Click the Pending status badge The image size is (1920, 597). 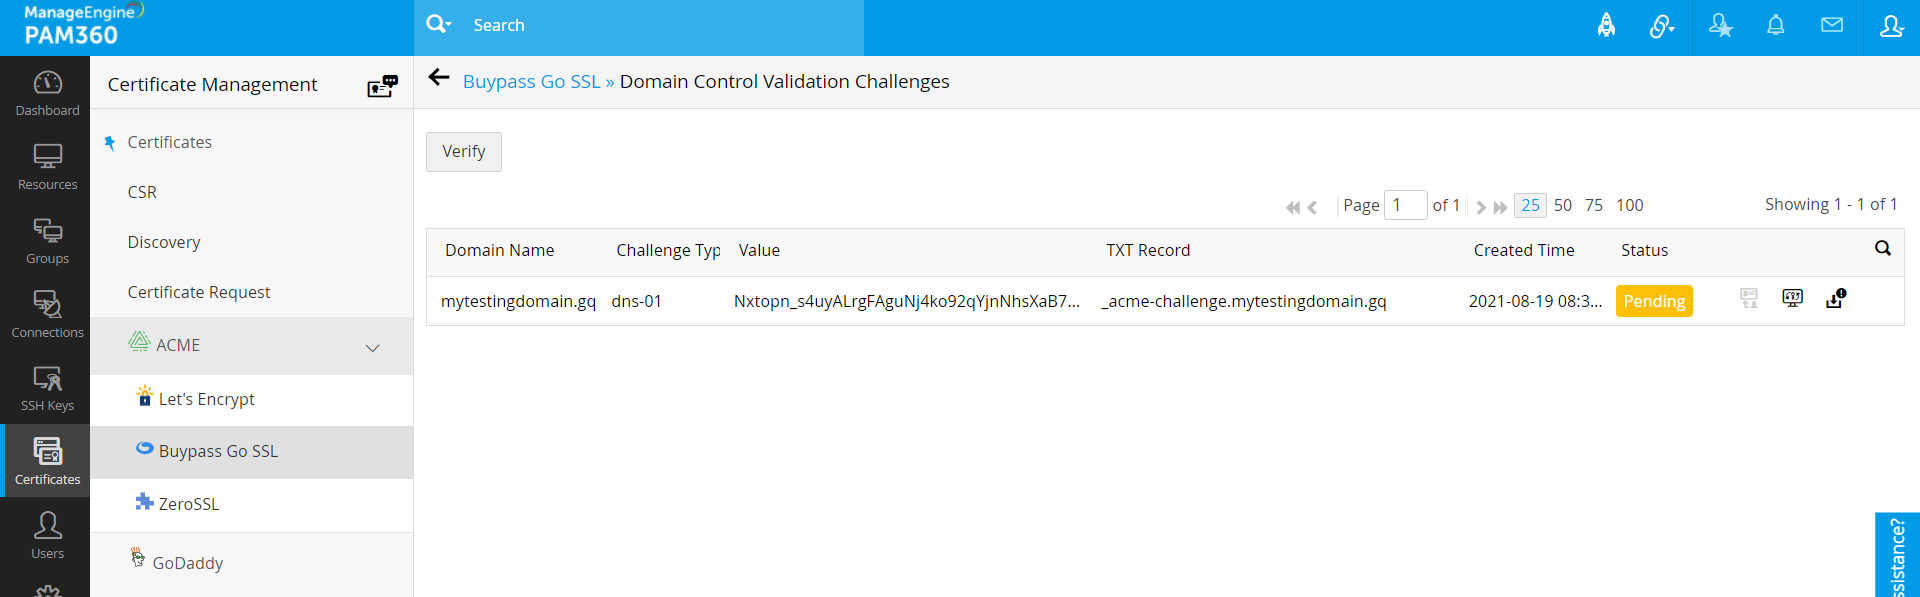[1654, 301]
